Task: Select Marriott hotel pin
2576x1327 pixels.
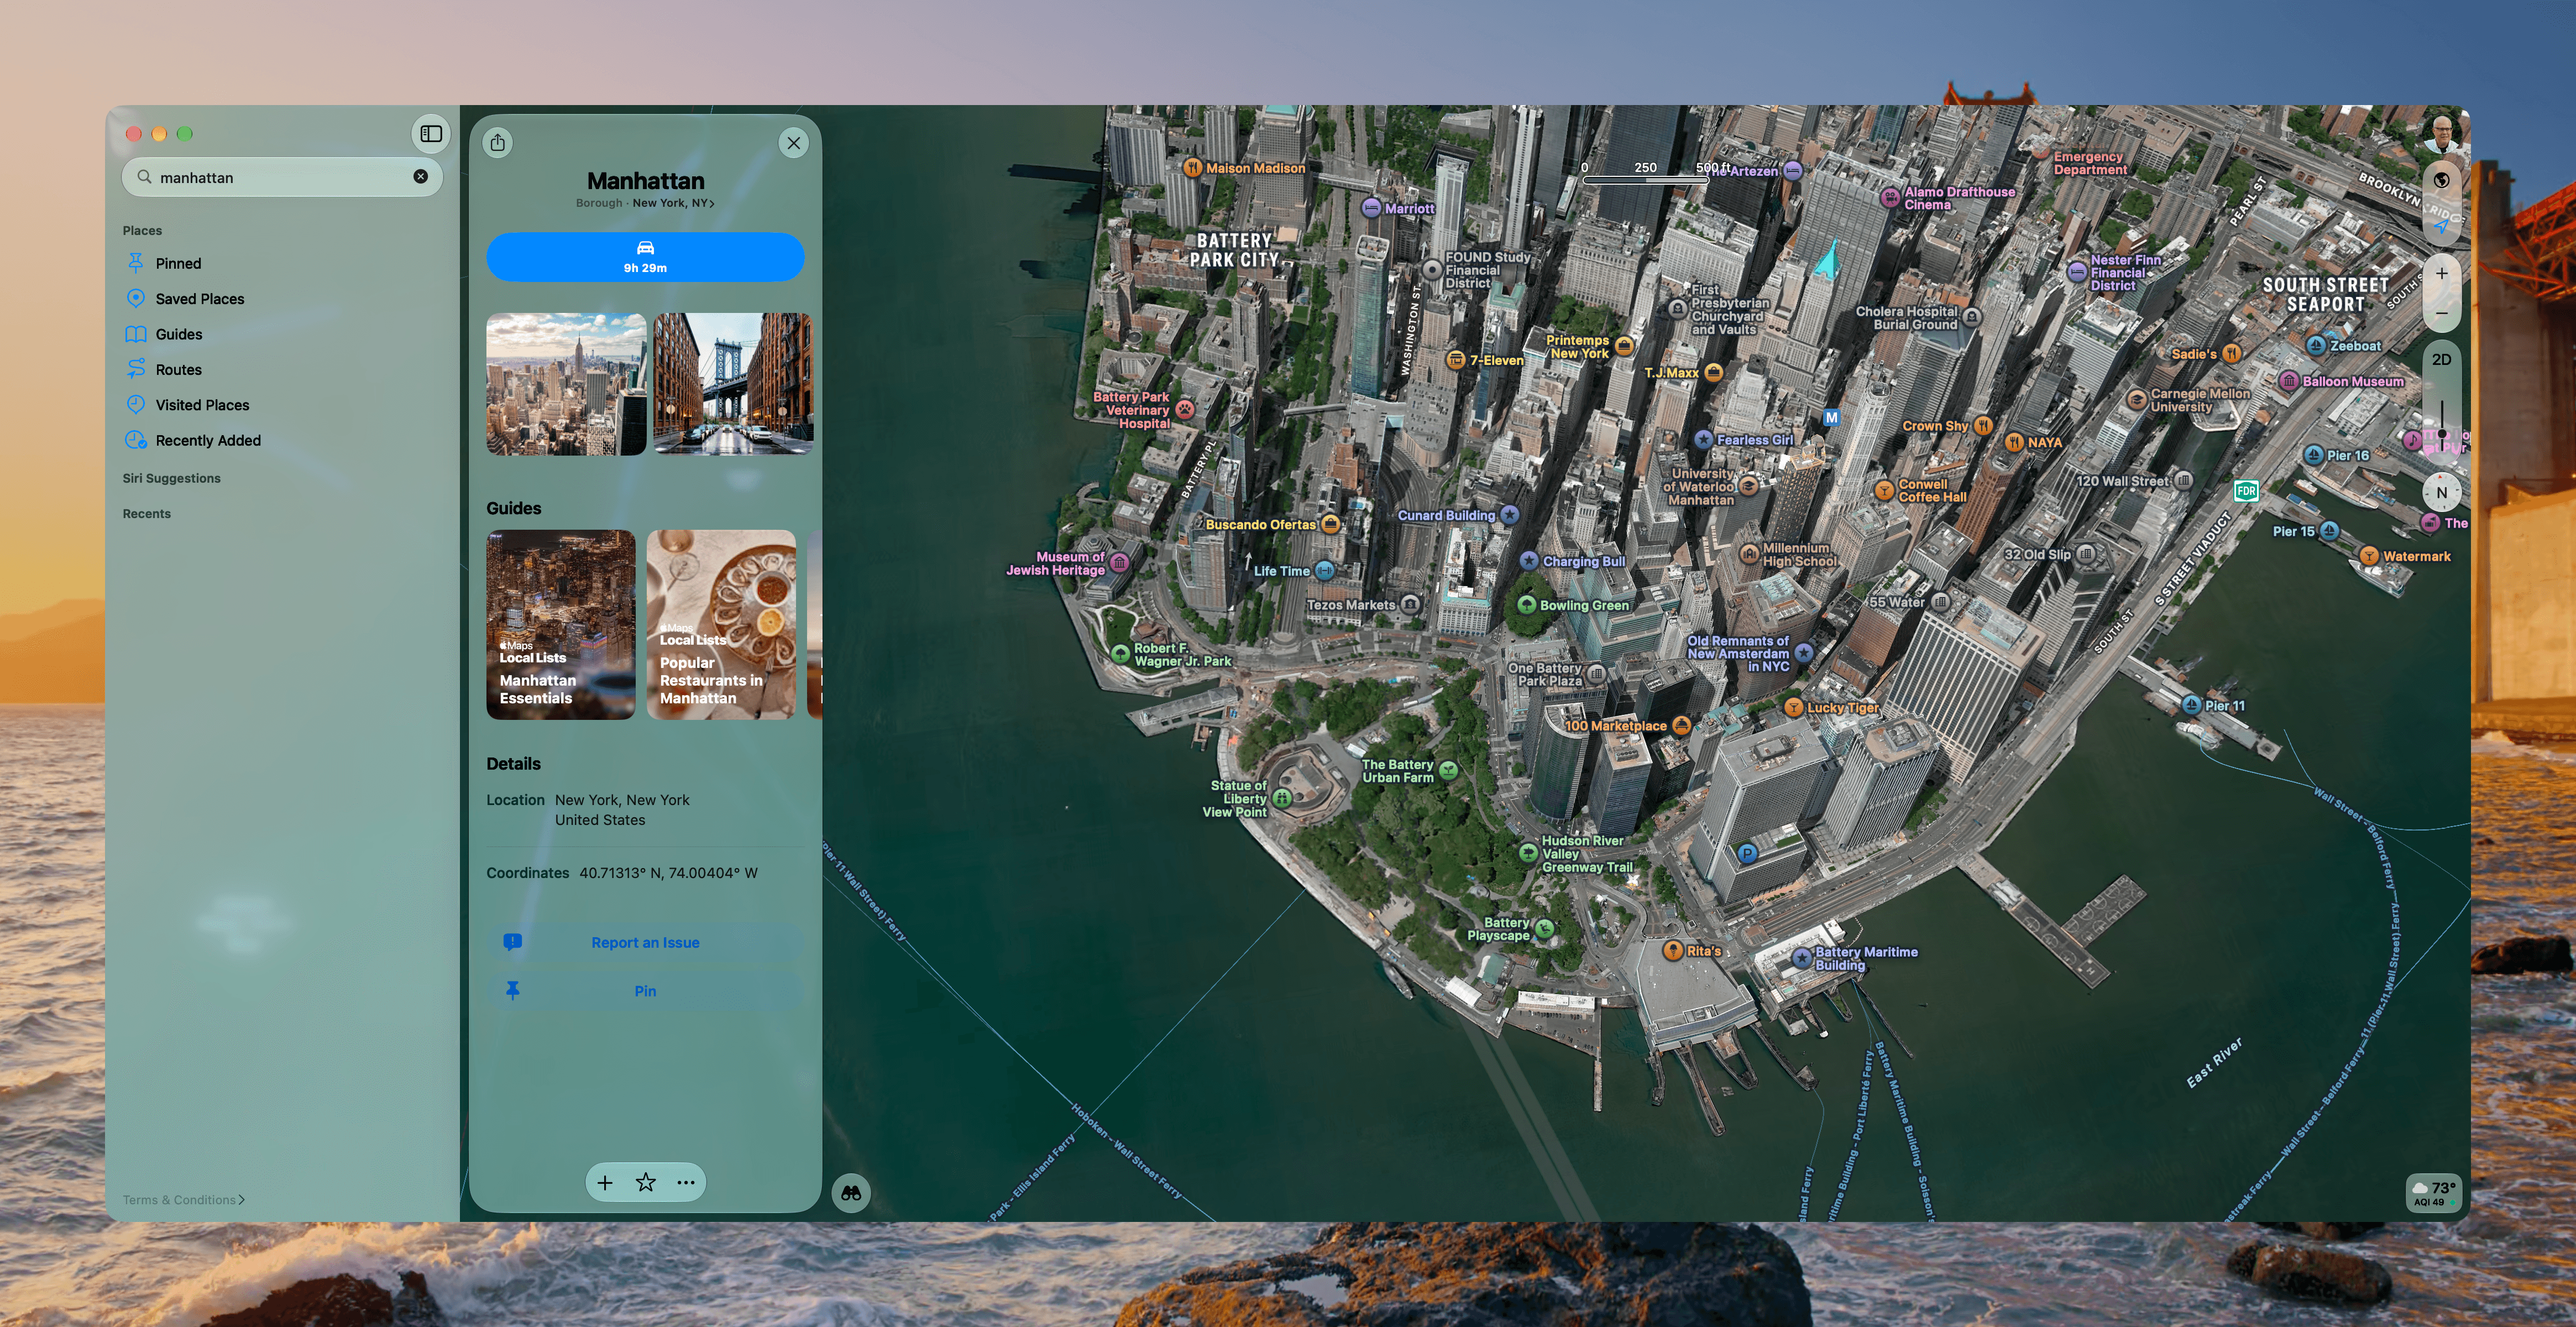Action: pos(1371,208)
